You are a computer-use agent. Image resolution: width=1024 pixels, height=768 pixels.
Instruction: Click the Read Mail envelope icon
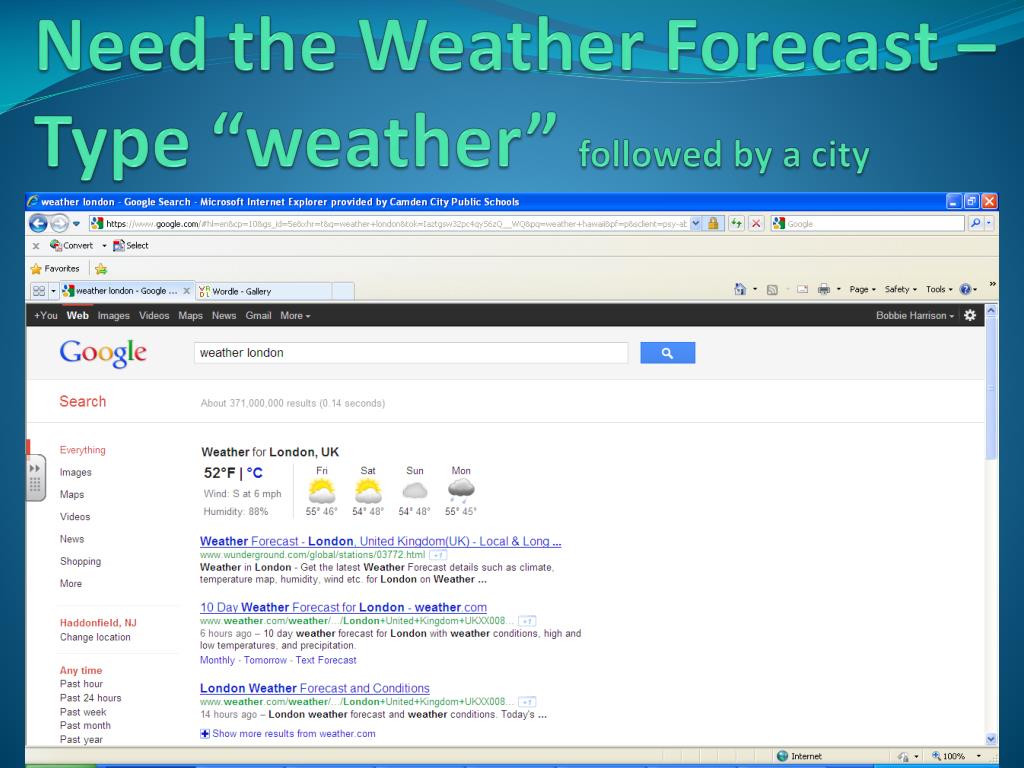pyautogui.click(x=803, y=289)
